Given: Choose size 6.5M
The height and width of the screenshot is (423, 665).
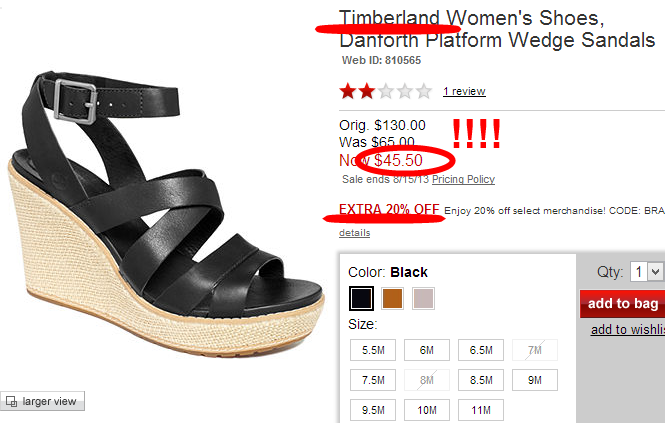Looking at the screenshot, I should pyautogui.click(x=481, y=350).
